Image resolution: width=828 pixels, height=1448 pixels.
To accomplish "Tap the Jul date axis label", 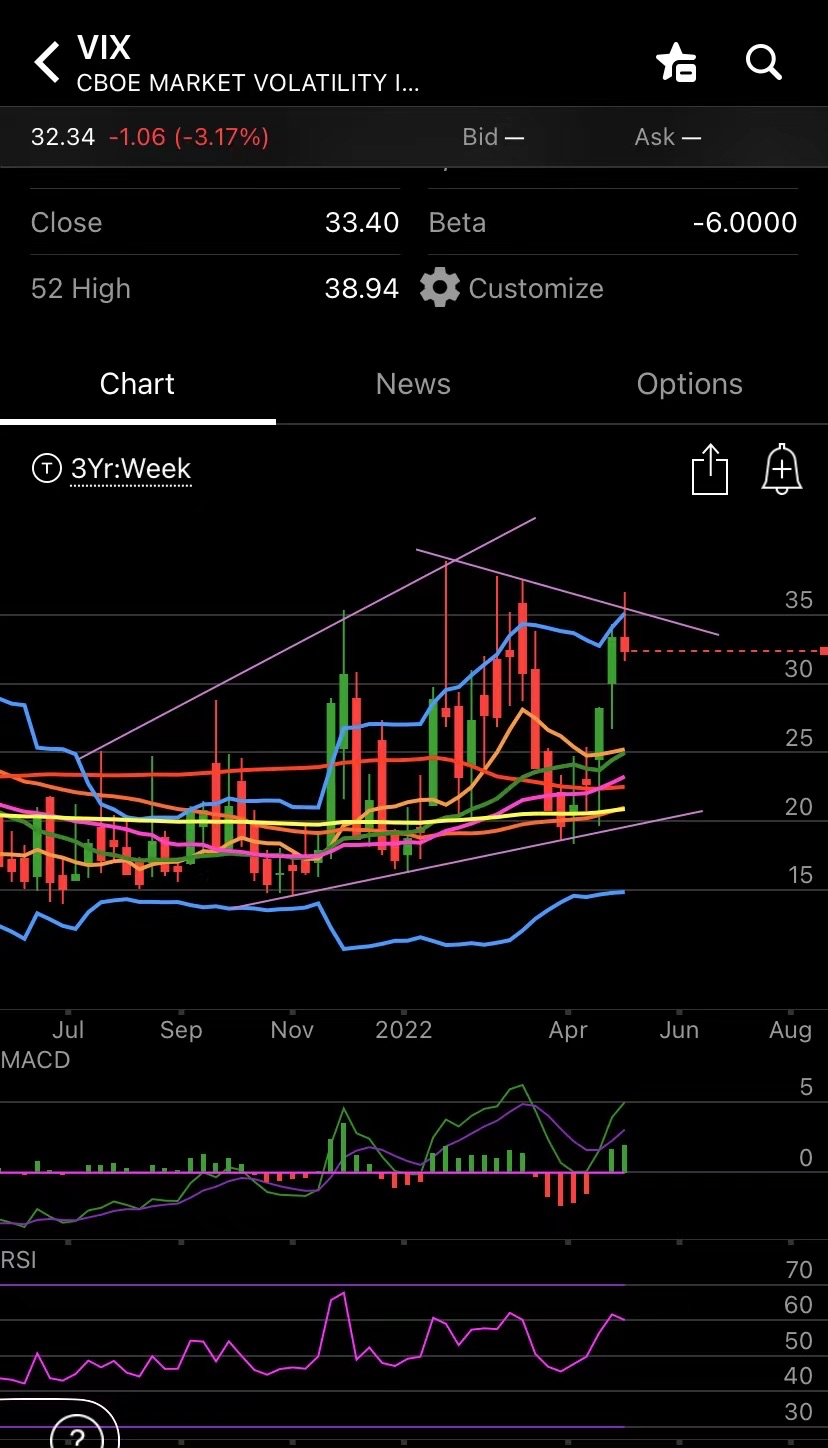I will [68, 1030].
